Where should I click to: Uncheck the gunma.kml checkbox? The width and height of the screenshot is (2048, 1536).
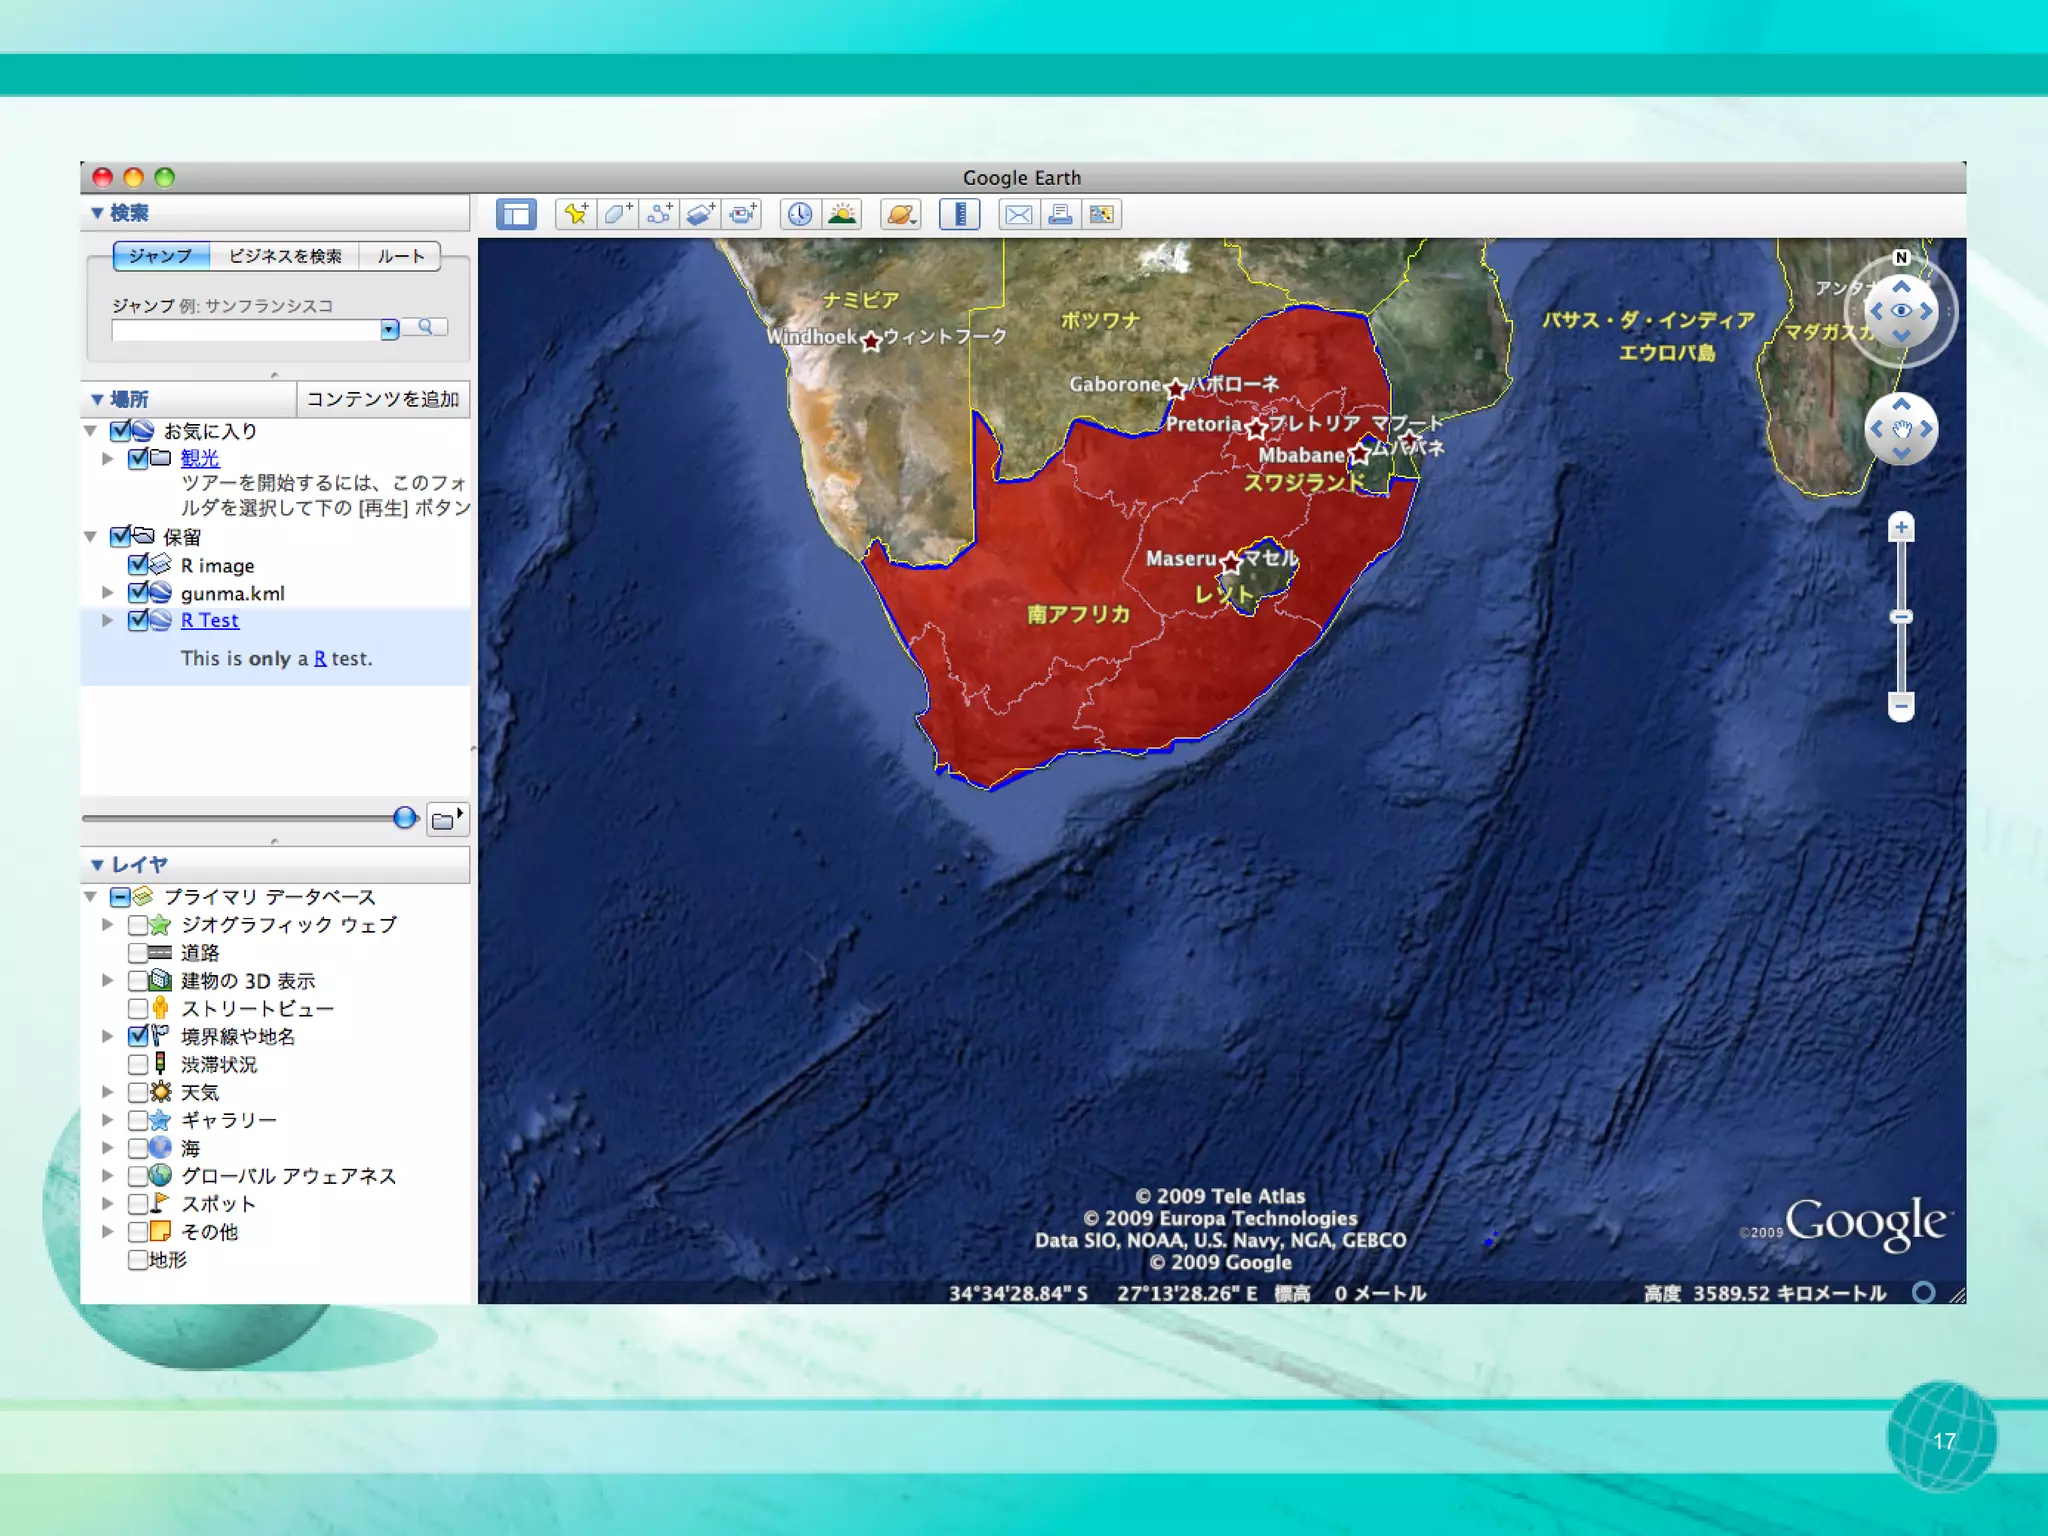(138, 592)
